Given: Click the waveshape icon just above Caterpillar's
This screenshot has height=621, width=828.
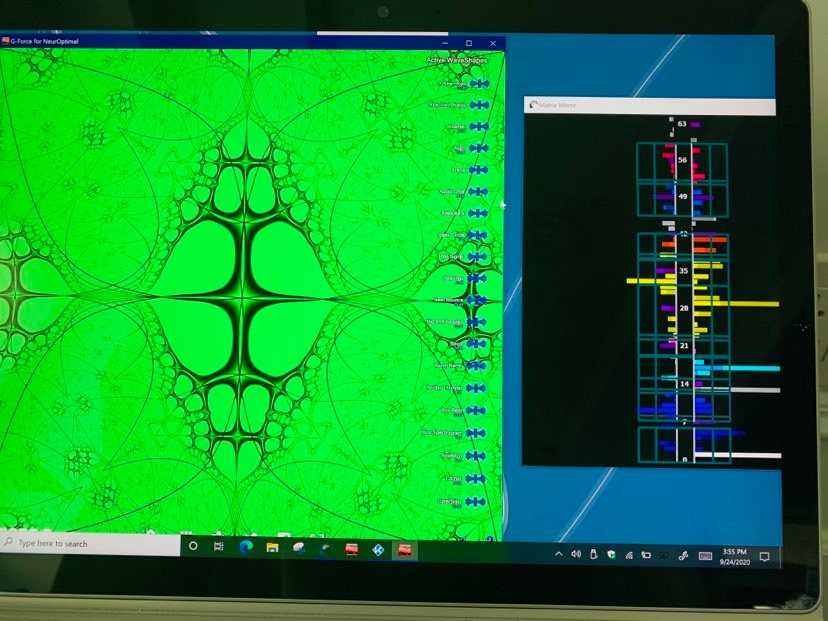Looking at the screenshot, I should click(x=475, y=478).
